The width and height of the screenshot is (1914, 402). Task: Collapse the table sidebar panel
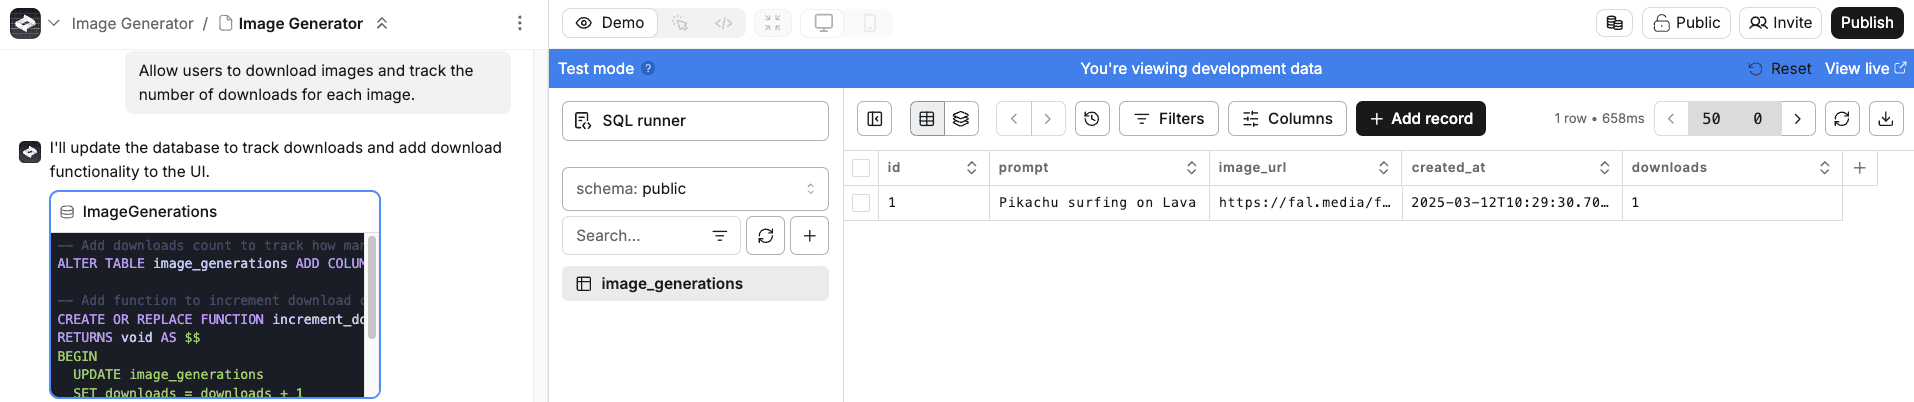875,119
